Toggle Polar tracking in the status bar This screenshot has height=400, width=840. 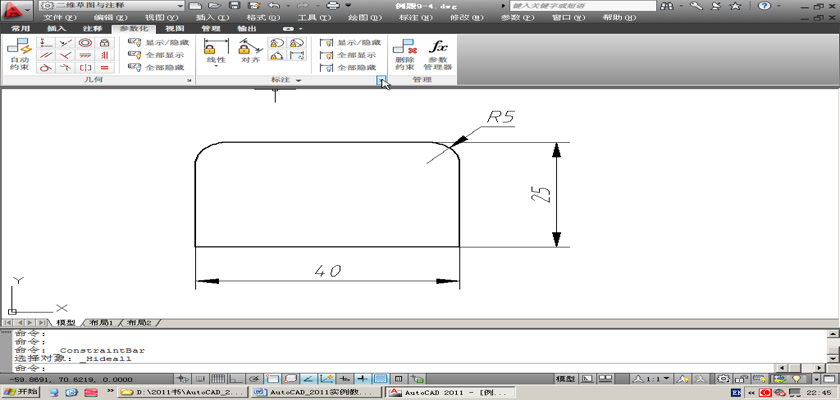click(255, 379)
